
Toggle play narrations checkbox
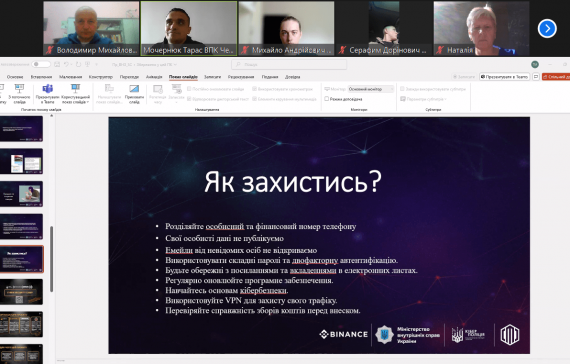click(x=189, y=99)
